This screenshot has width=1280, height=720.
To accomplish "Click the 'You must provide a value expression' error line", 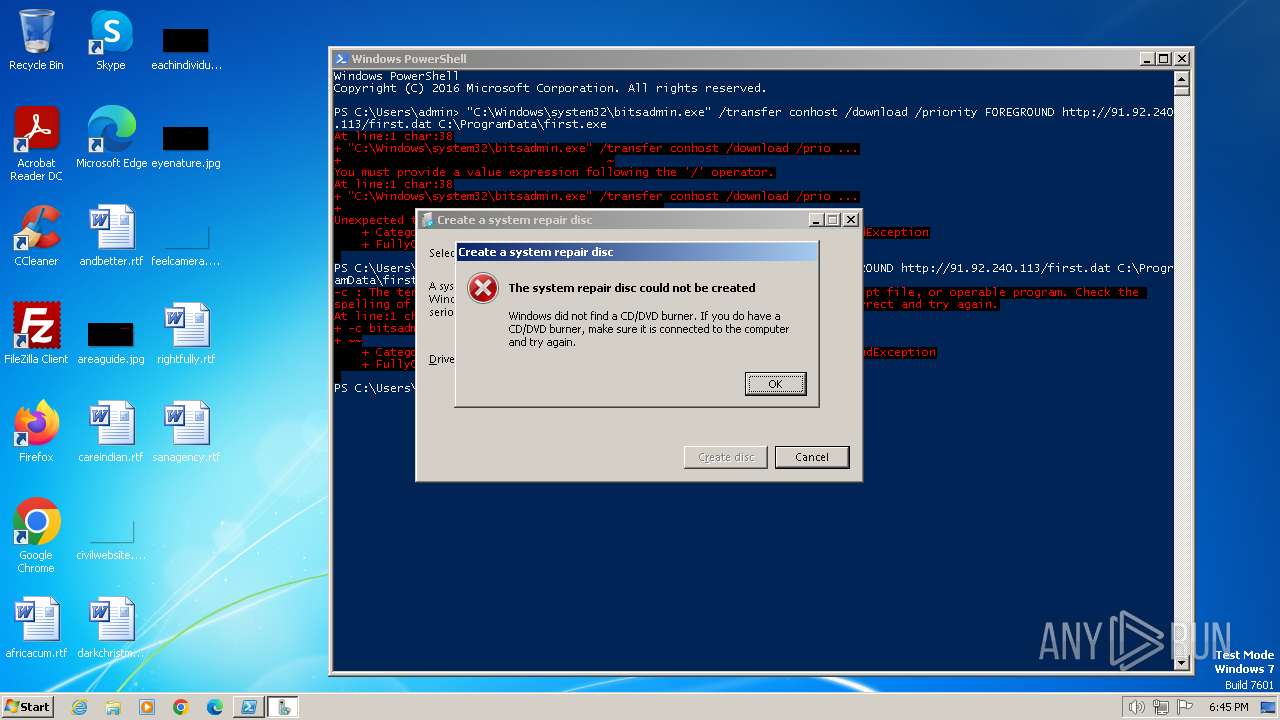I will coord(554,172).
